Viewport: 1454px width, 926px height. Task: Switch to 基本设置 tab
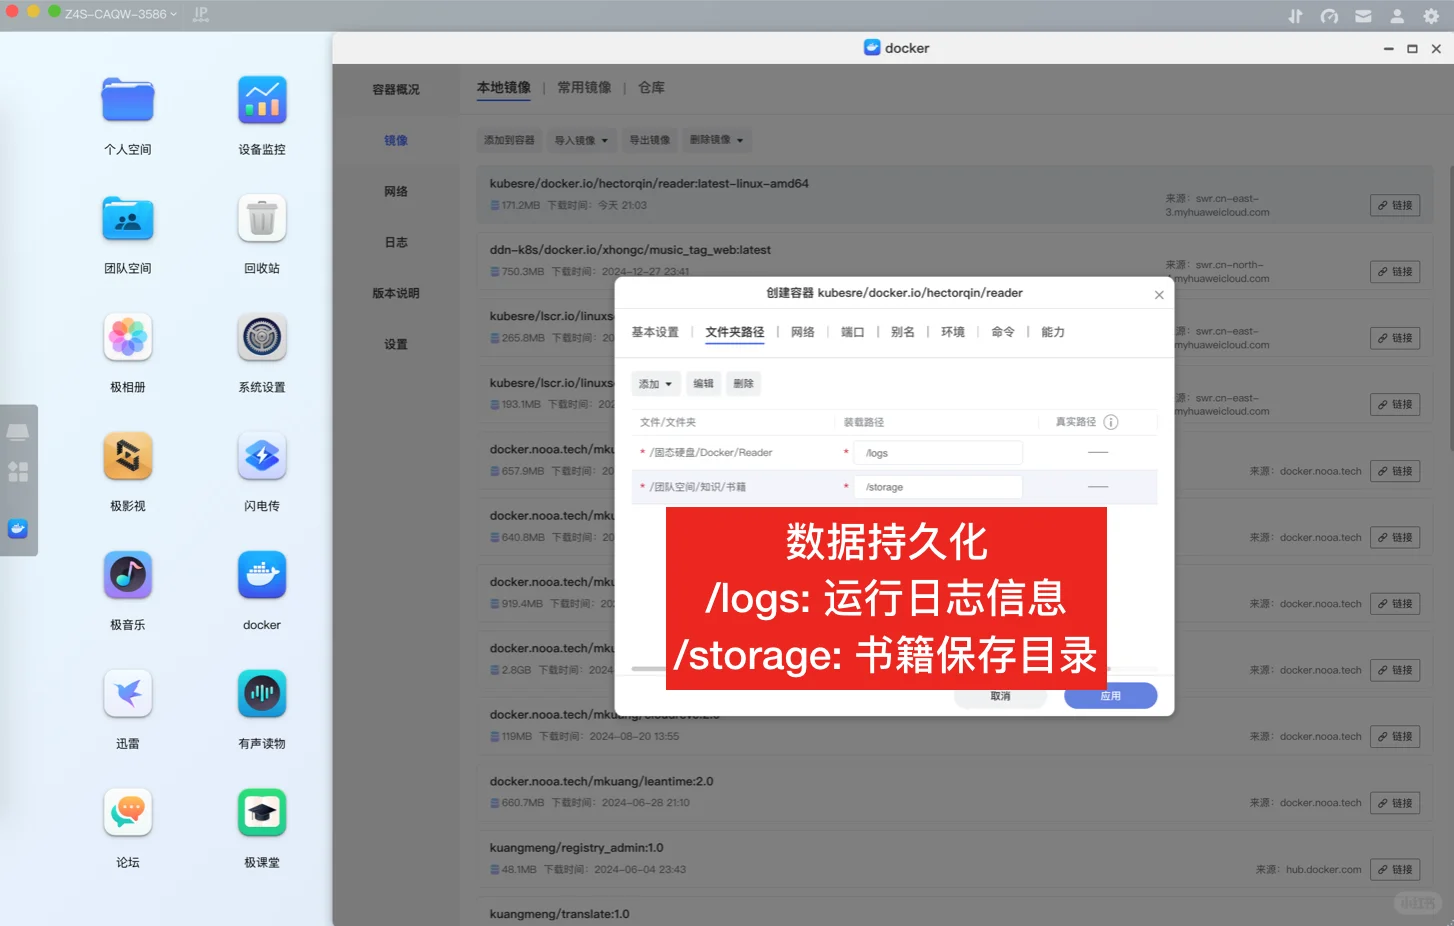pos(655,332)
